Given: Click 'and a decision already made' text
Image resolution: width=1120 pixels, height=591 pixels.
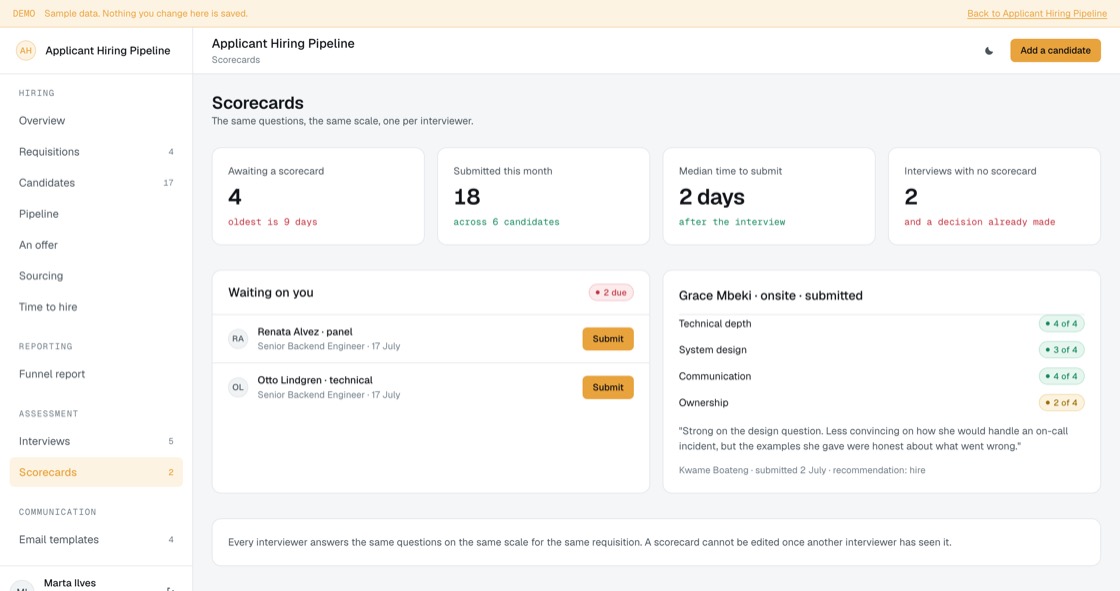Looking at the screenshot, I should point(980,222).
